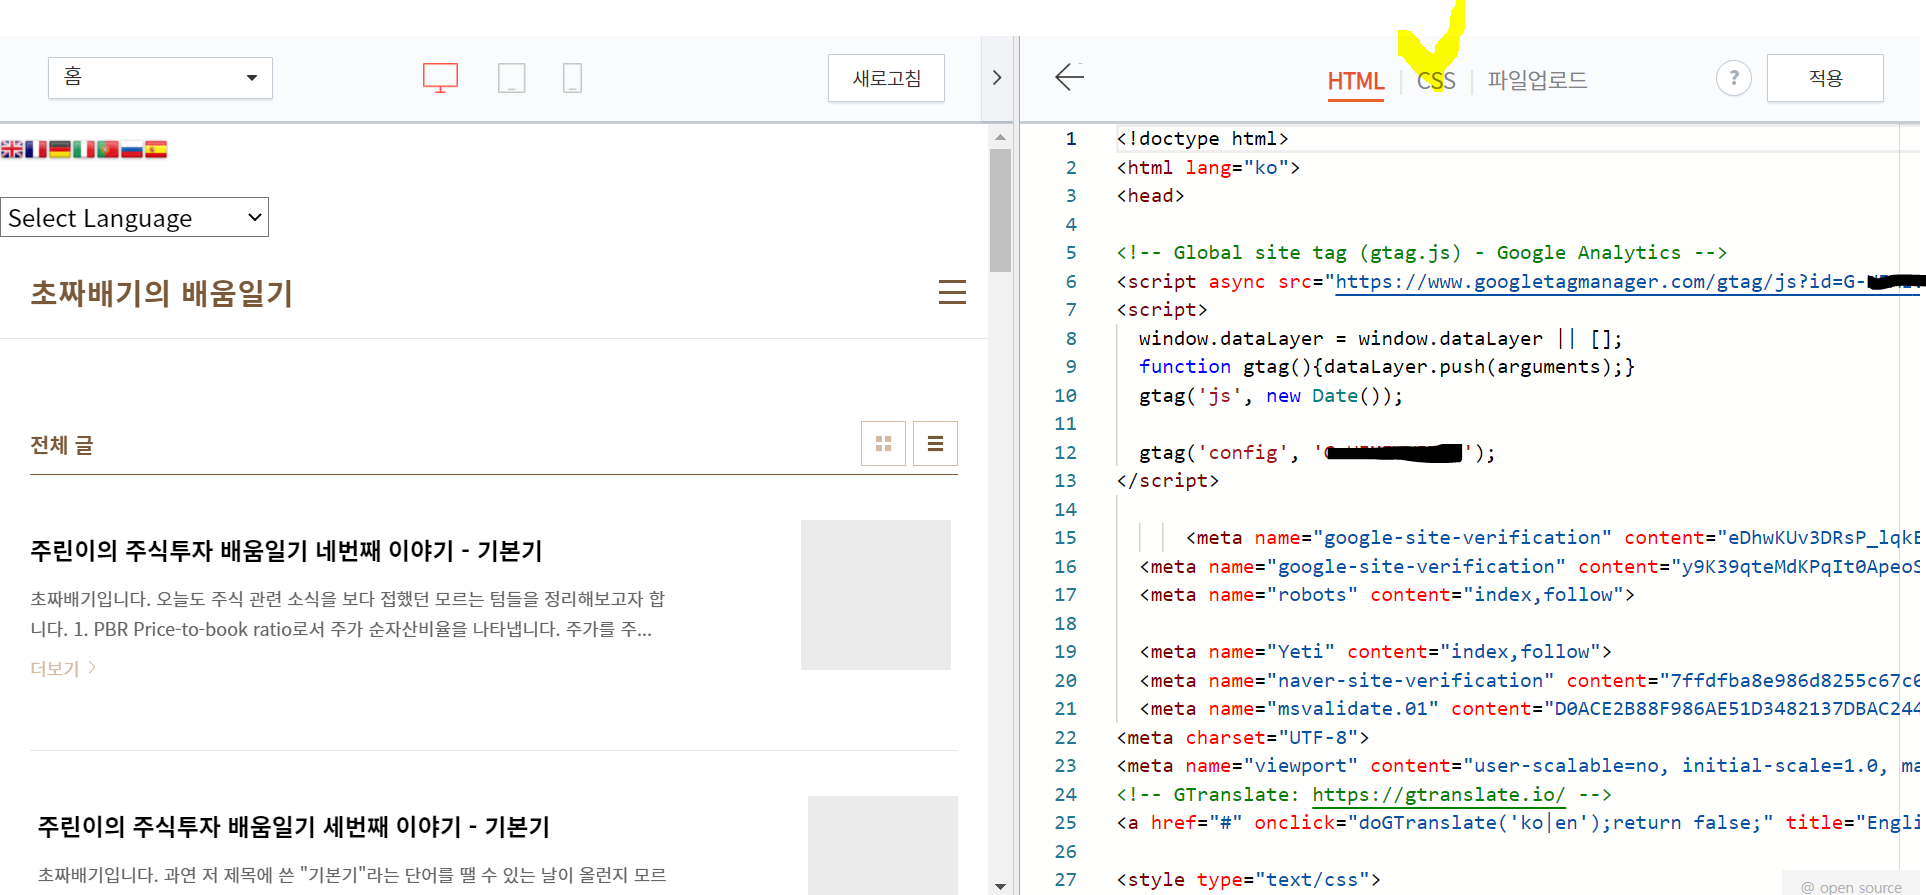Click line 5 Google Analytics comment

point(1422,253)
